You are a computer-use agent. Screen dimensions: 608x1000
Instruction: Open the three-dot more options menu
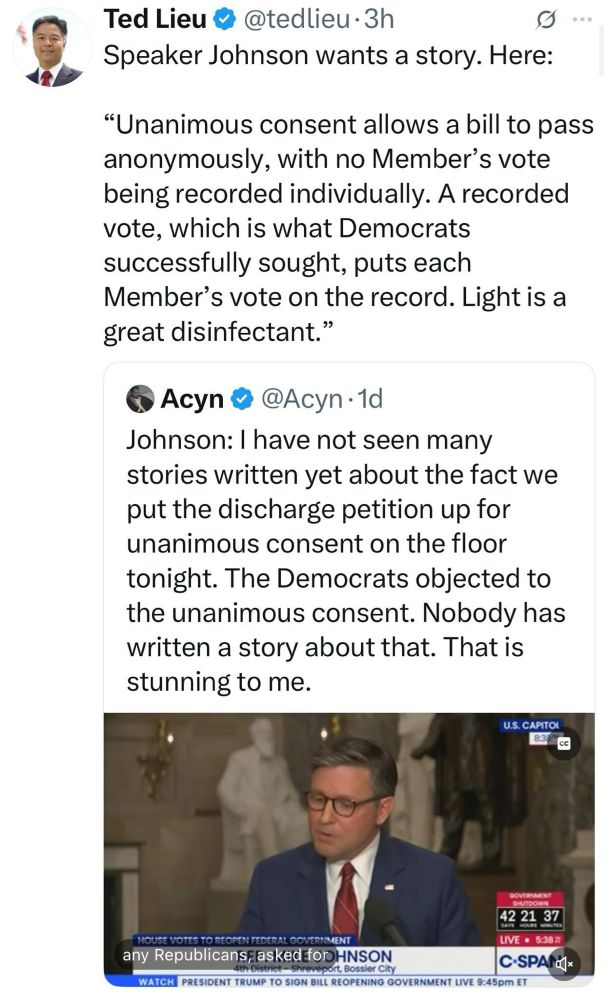pyautogui.click(x=582, y=19)
